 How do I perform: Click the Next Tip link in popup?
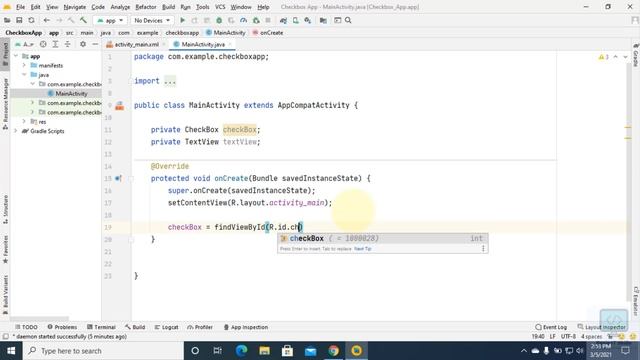(x=362, y=249)
